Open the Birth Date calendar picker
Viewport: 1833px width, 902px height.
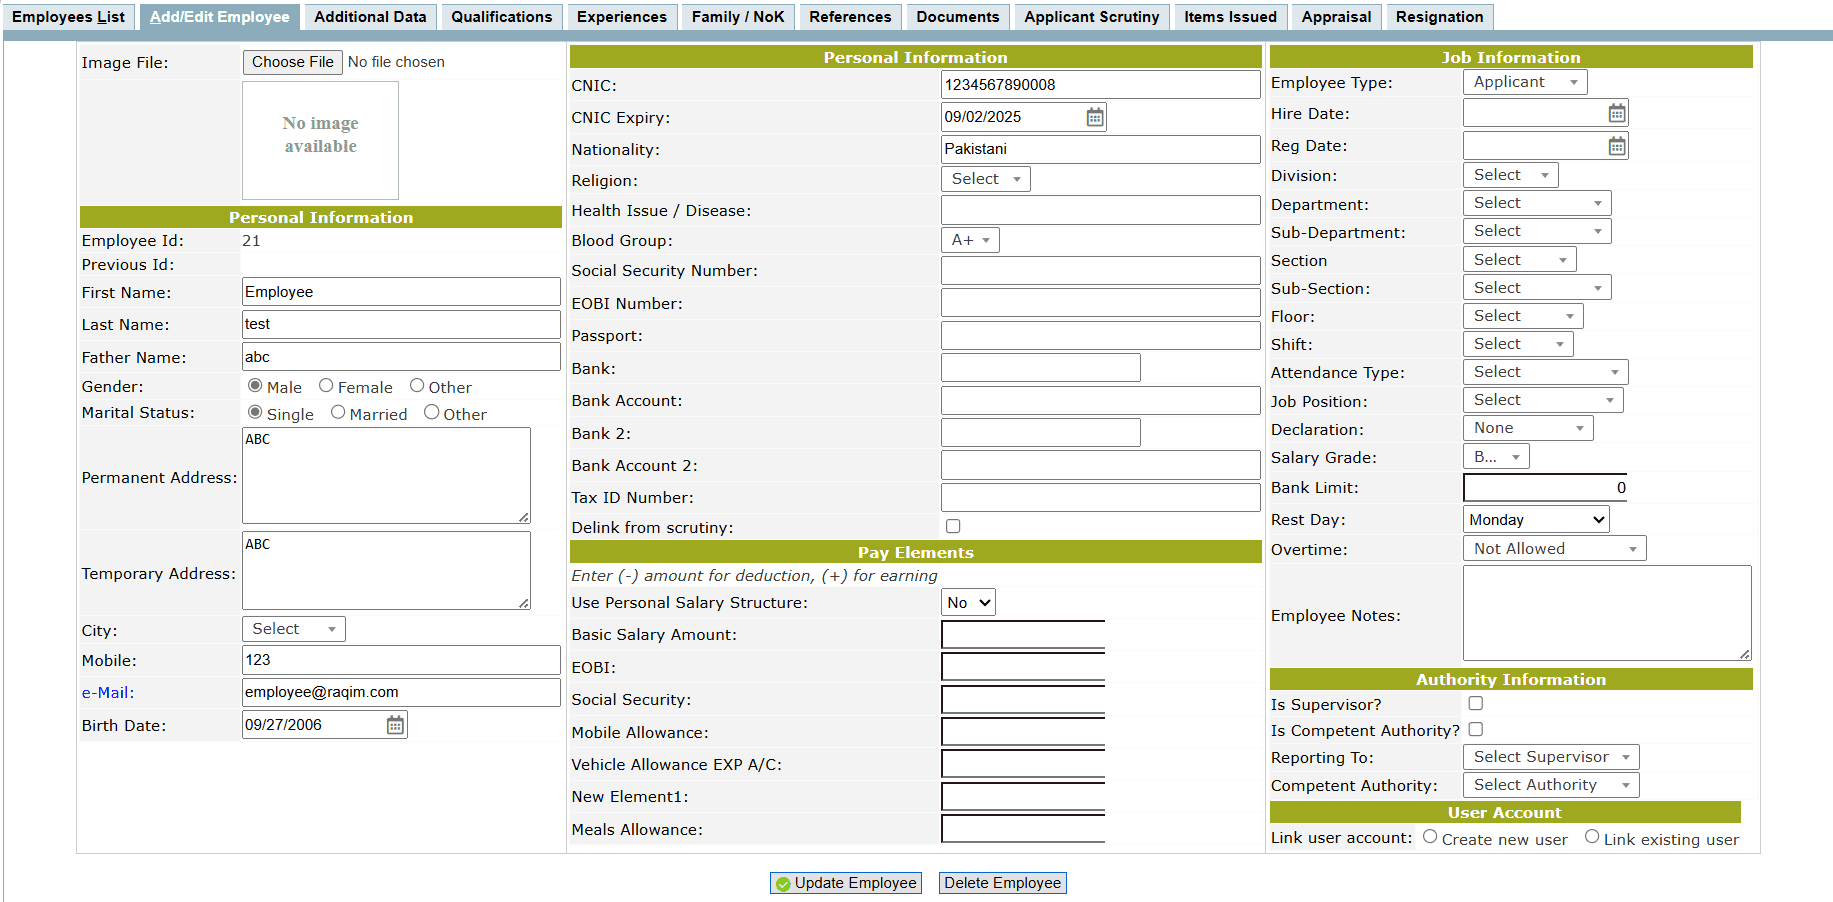(395, 725)
